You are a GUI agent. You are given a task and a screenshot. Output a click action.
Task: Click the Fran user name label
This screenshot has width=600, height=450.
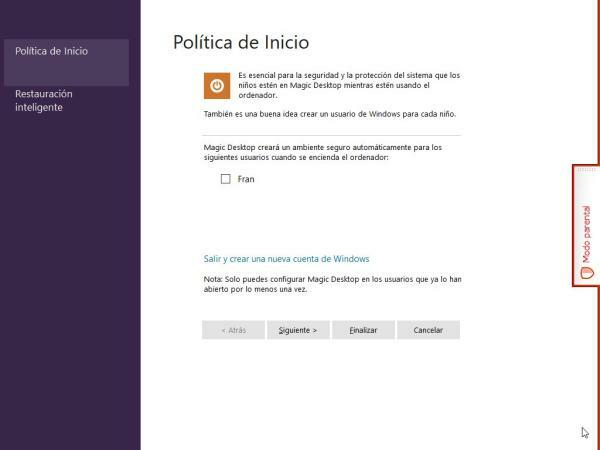click(246, 179)
